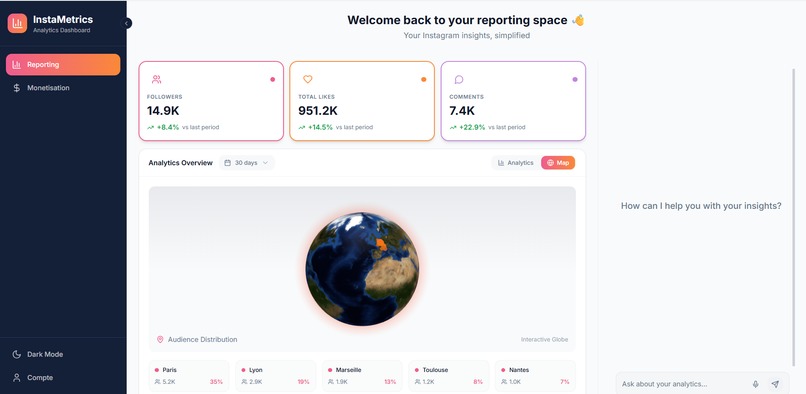Screen dimensions: 806x394
Task: Click the chart icon on Analytics tab
Action: pos(501,163)
